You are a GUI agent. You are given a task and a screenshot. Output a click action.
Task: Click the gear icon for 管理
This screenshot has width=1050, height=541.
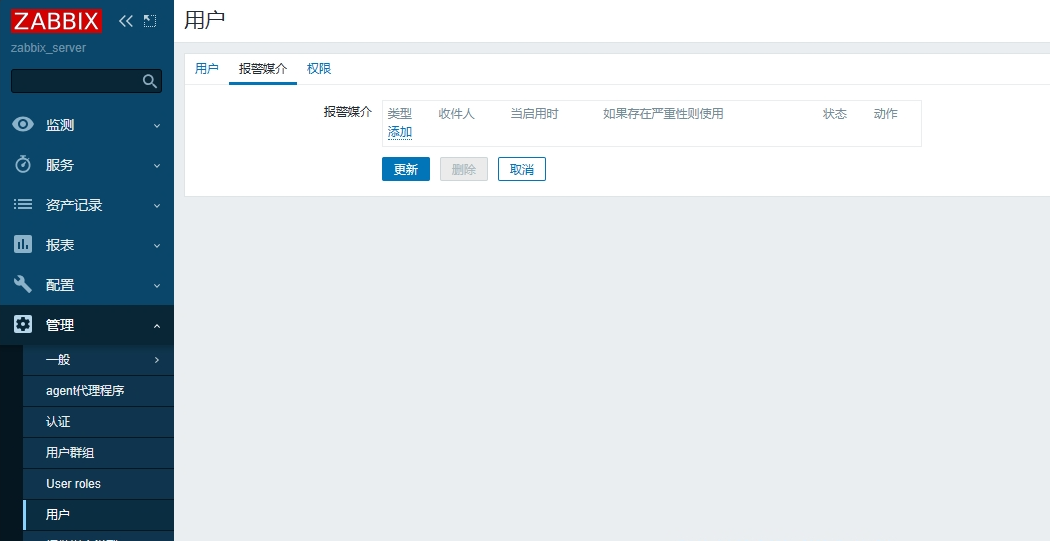[x=23, y=325]
